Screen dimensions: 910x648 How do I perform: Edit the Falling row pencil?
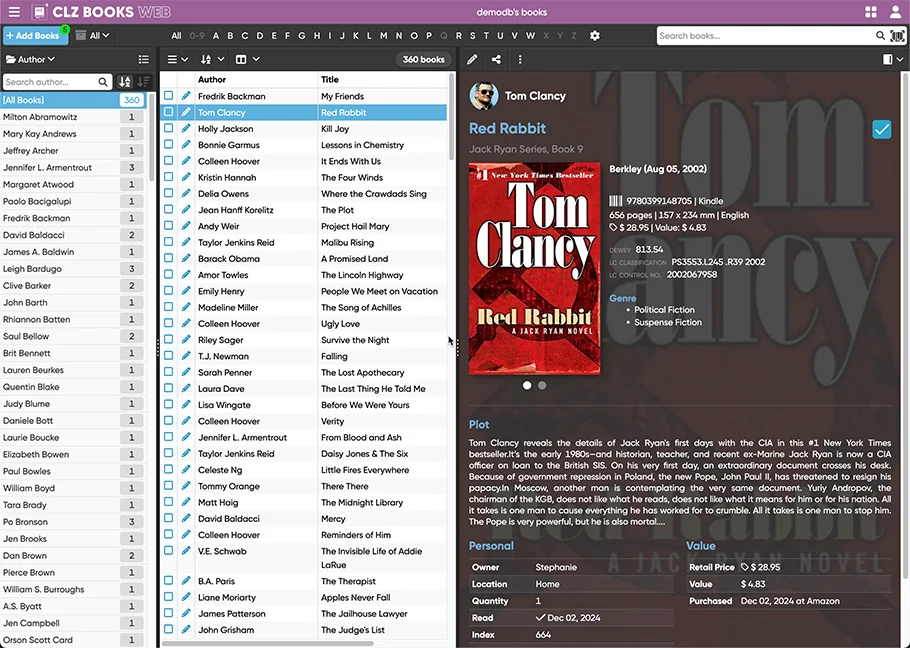pyautogui.click(x=186, y=356)
